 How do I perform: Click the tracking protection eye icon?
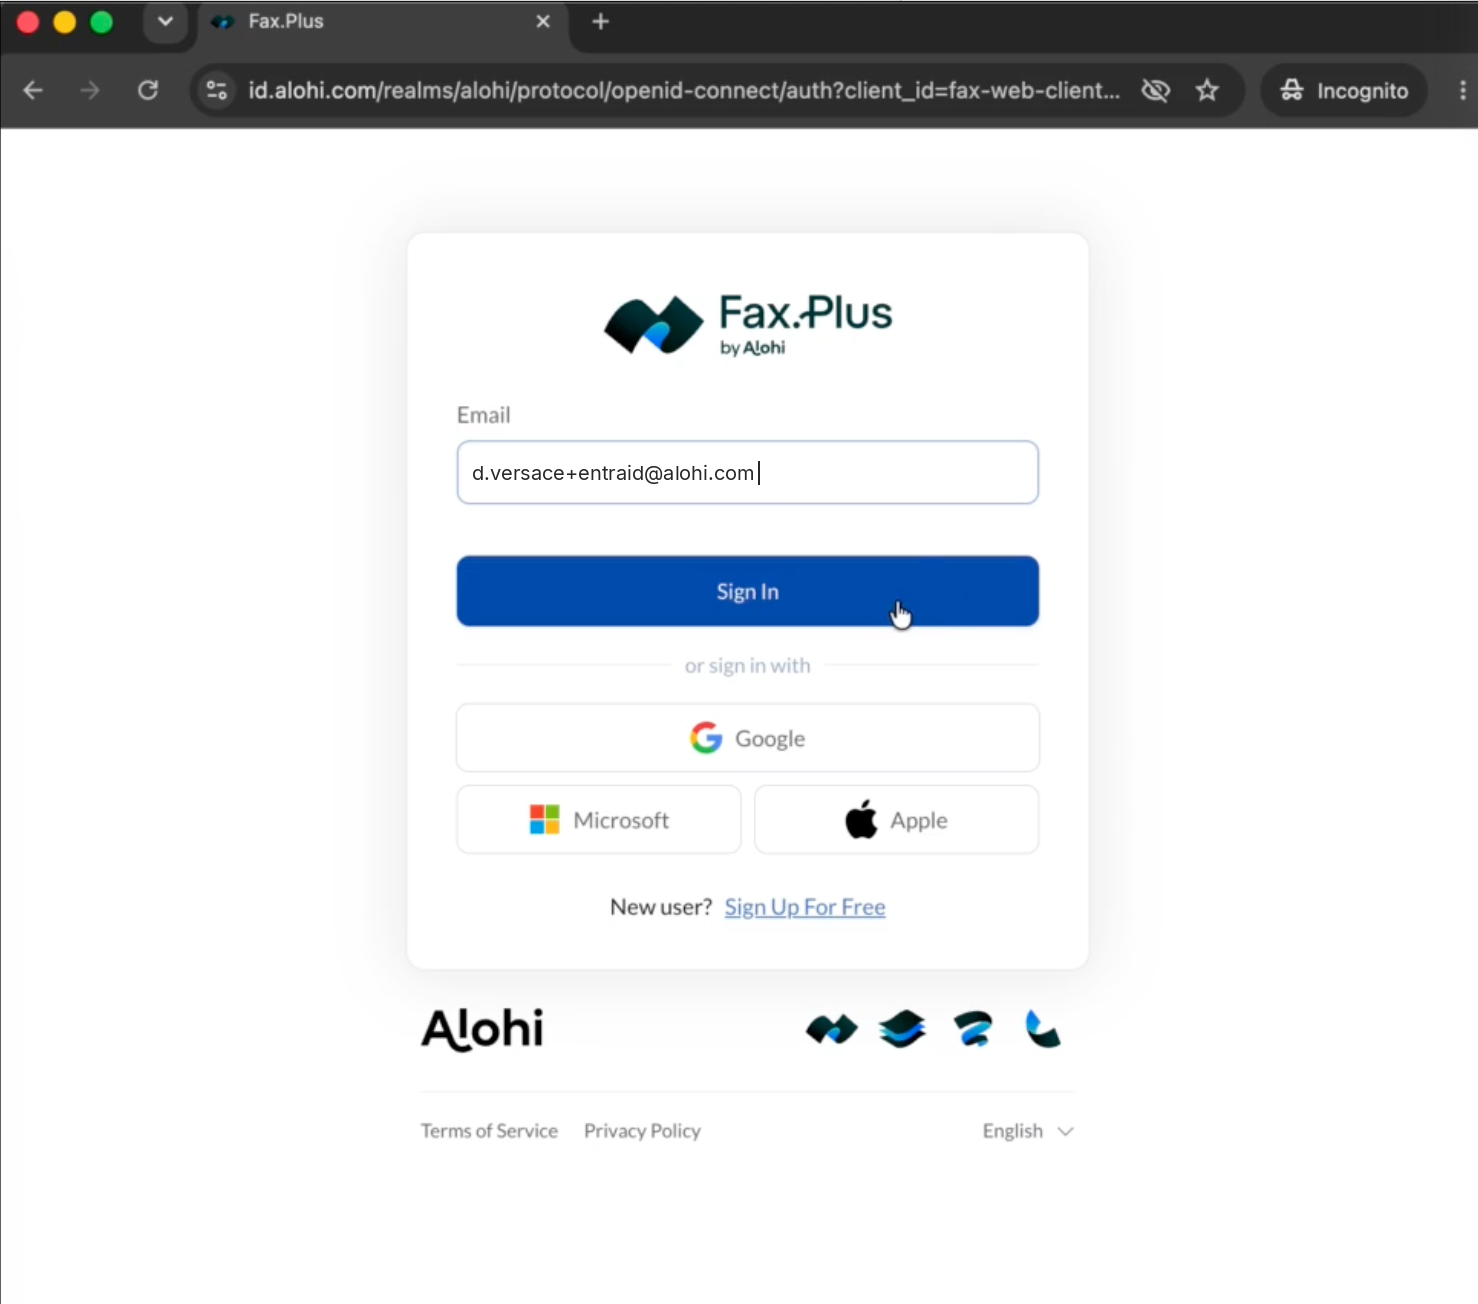1155,90
